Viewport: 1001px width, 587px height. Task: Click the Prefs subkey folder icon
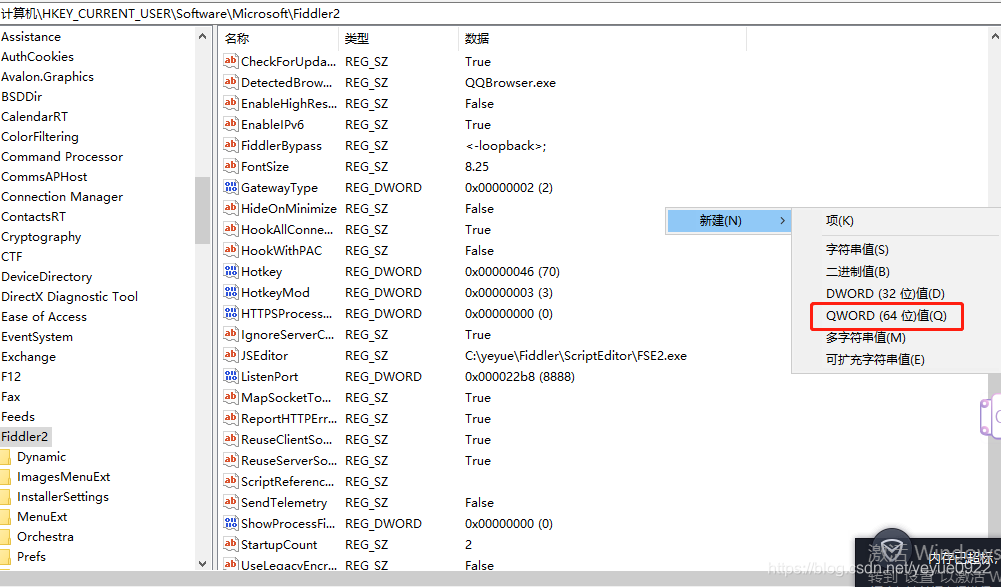pos(6,557)
